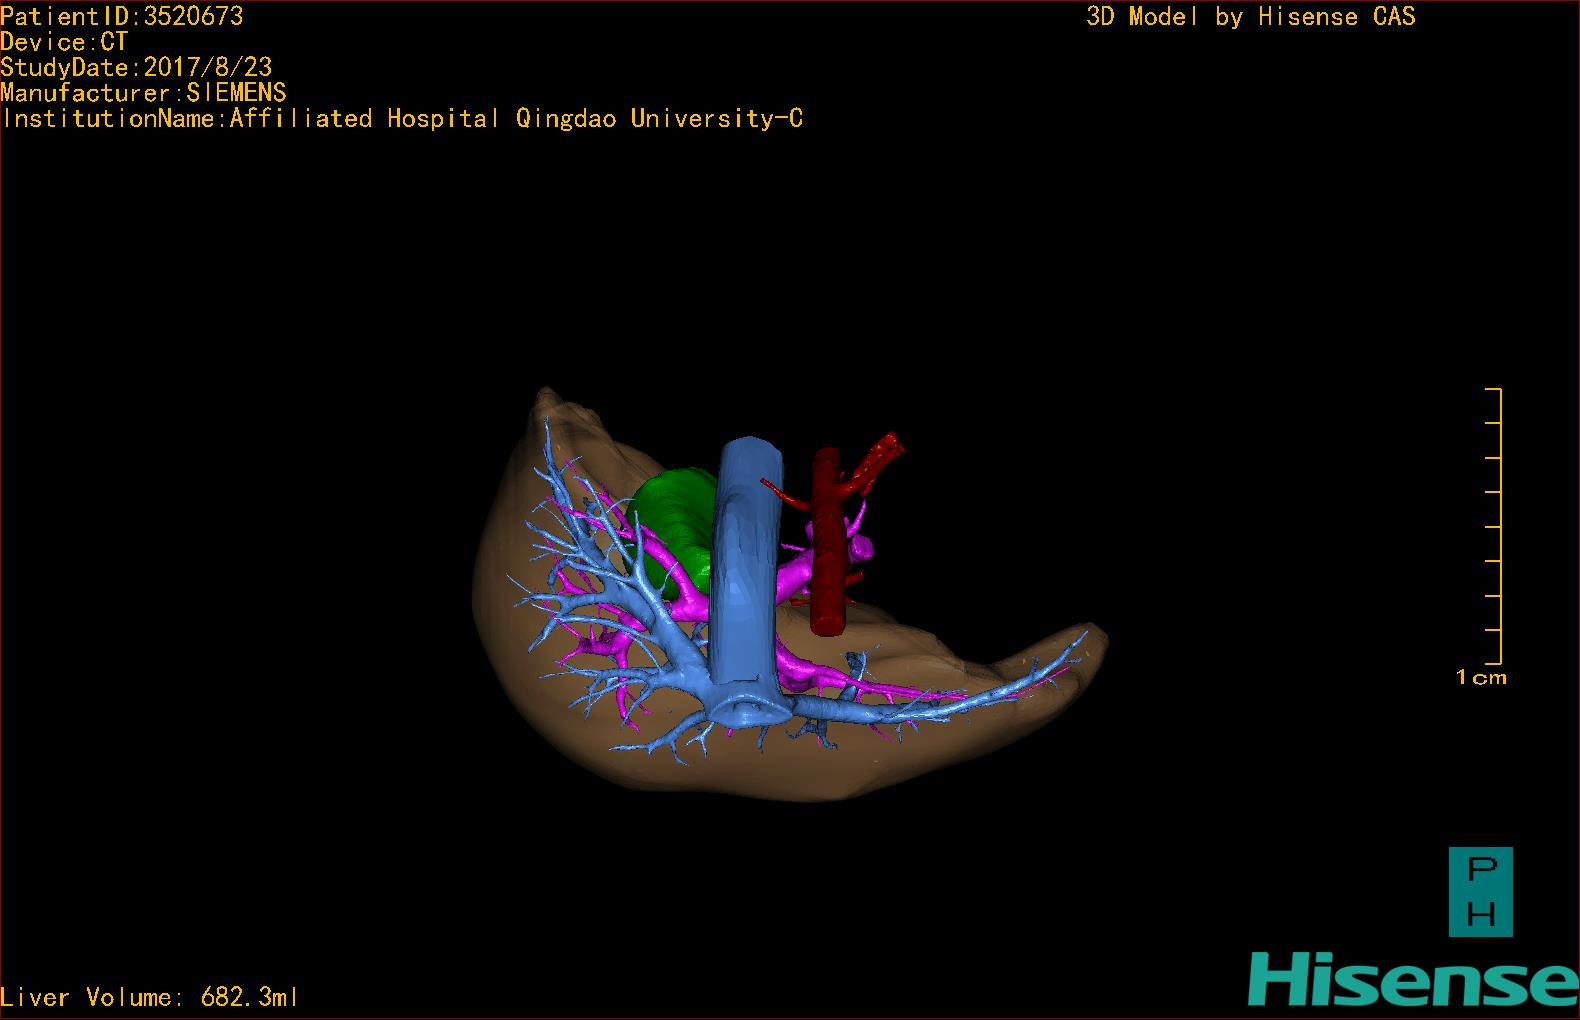Select the dark red aorta vessel
Viewport: 1580px width, 1020px height.
(x=828, y=545)
